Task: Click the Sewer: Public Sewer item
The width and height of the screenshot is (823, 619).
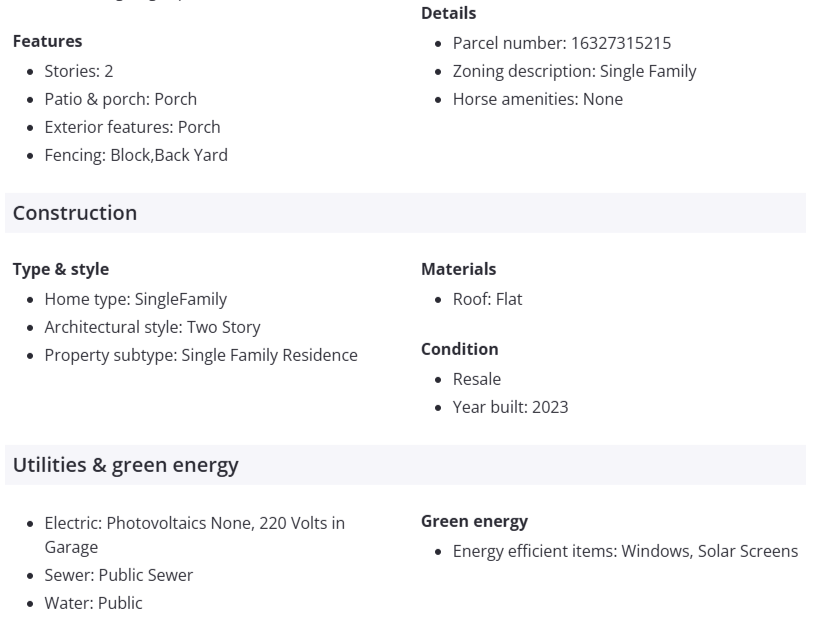Action: pyautogui.click(x=118, y=575)
